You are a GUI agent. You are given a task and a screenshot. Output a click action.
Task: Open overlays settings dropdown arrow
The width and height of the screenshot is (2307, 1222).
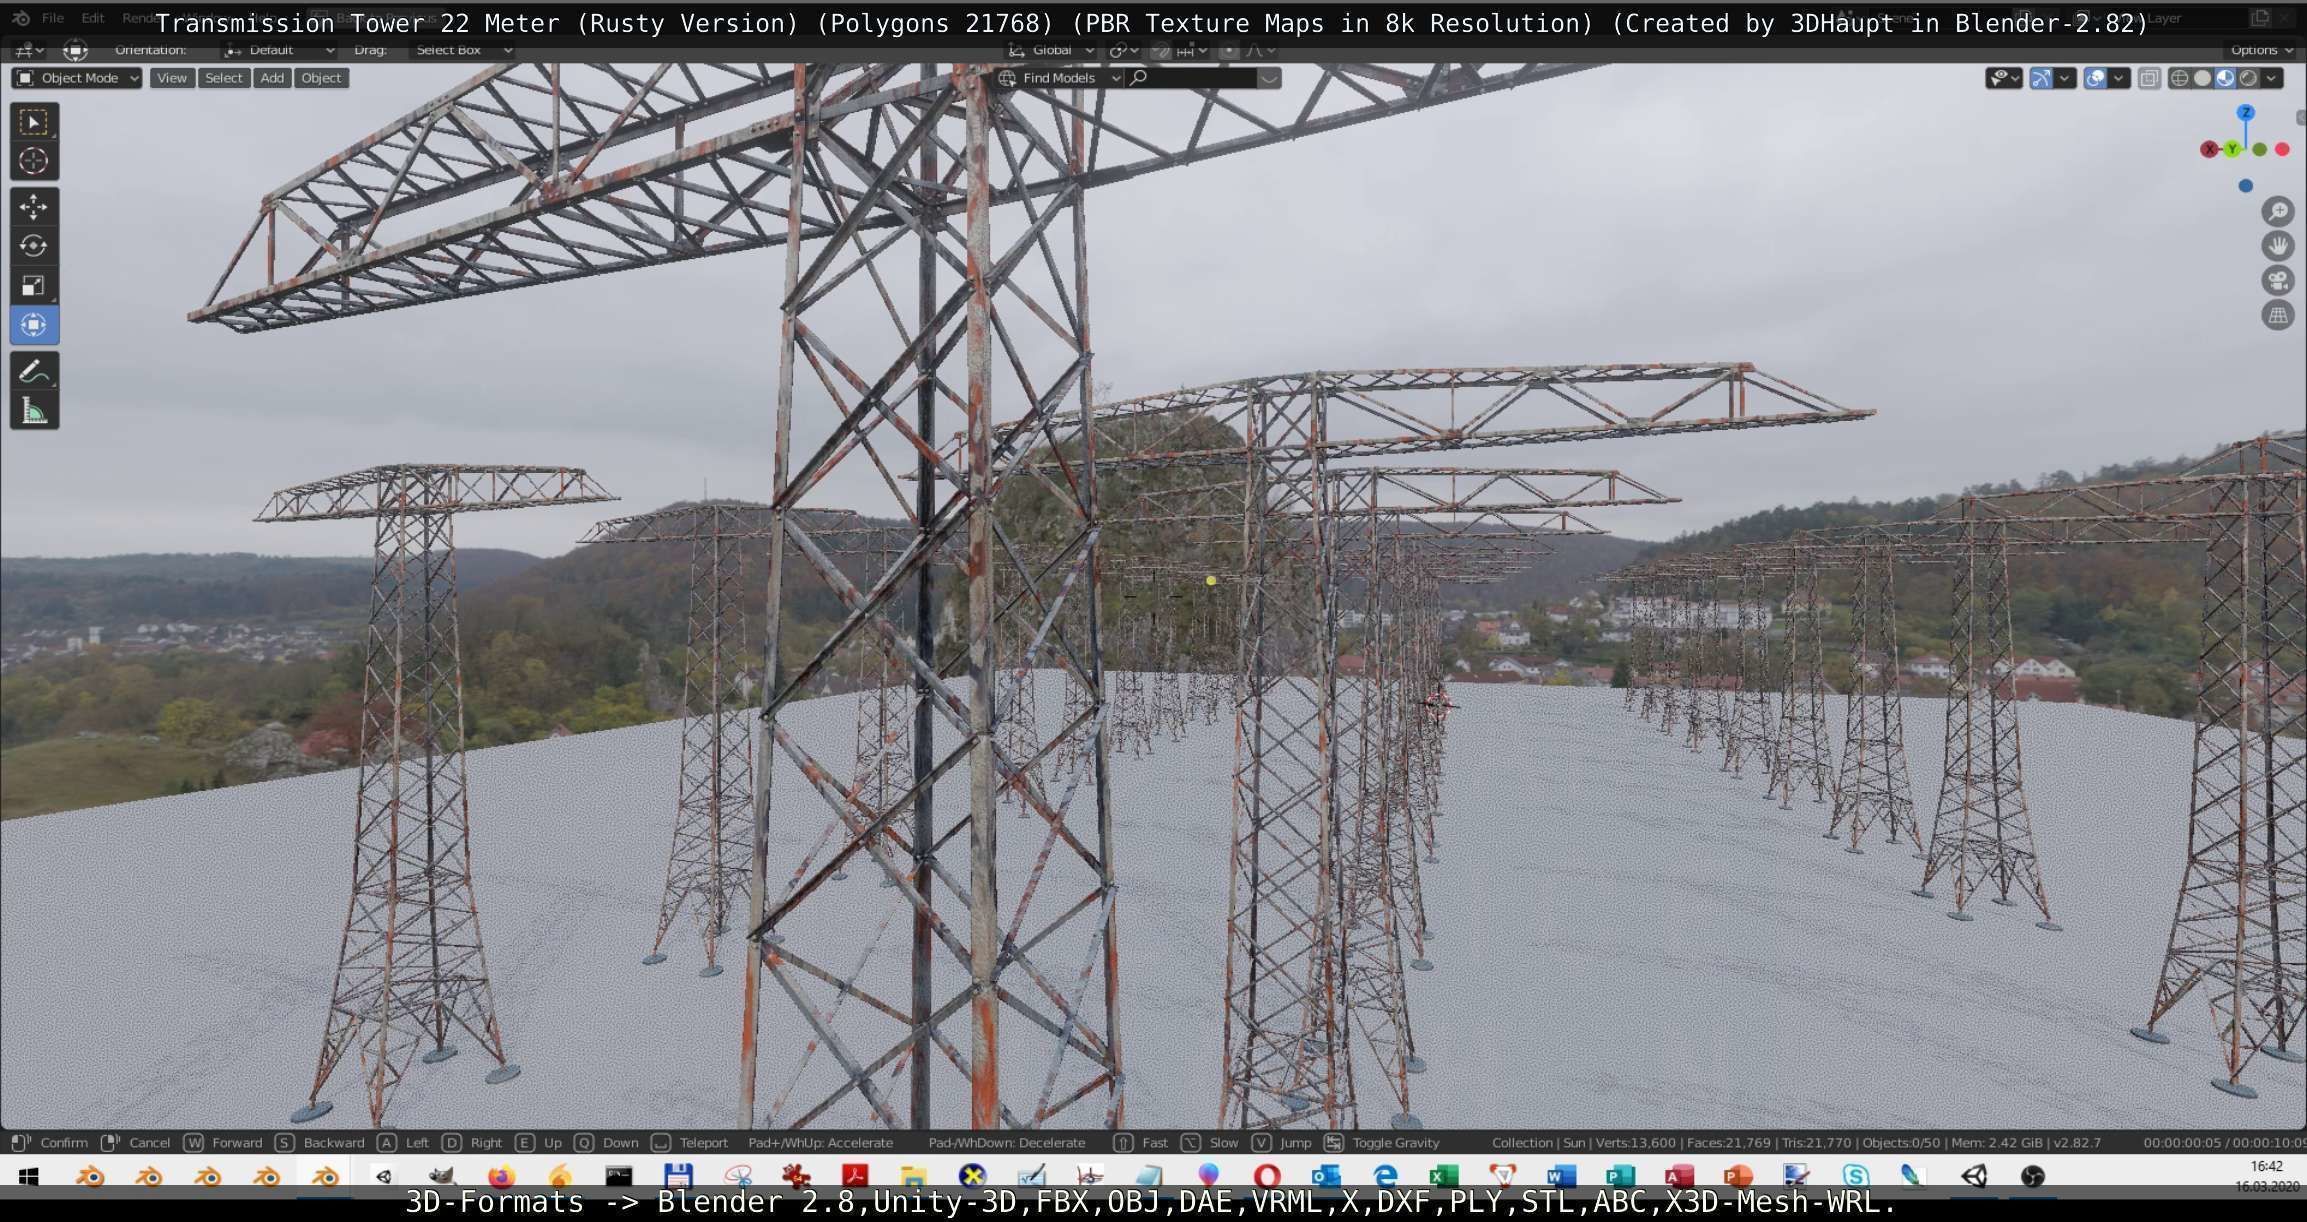point(2118,78)
